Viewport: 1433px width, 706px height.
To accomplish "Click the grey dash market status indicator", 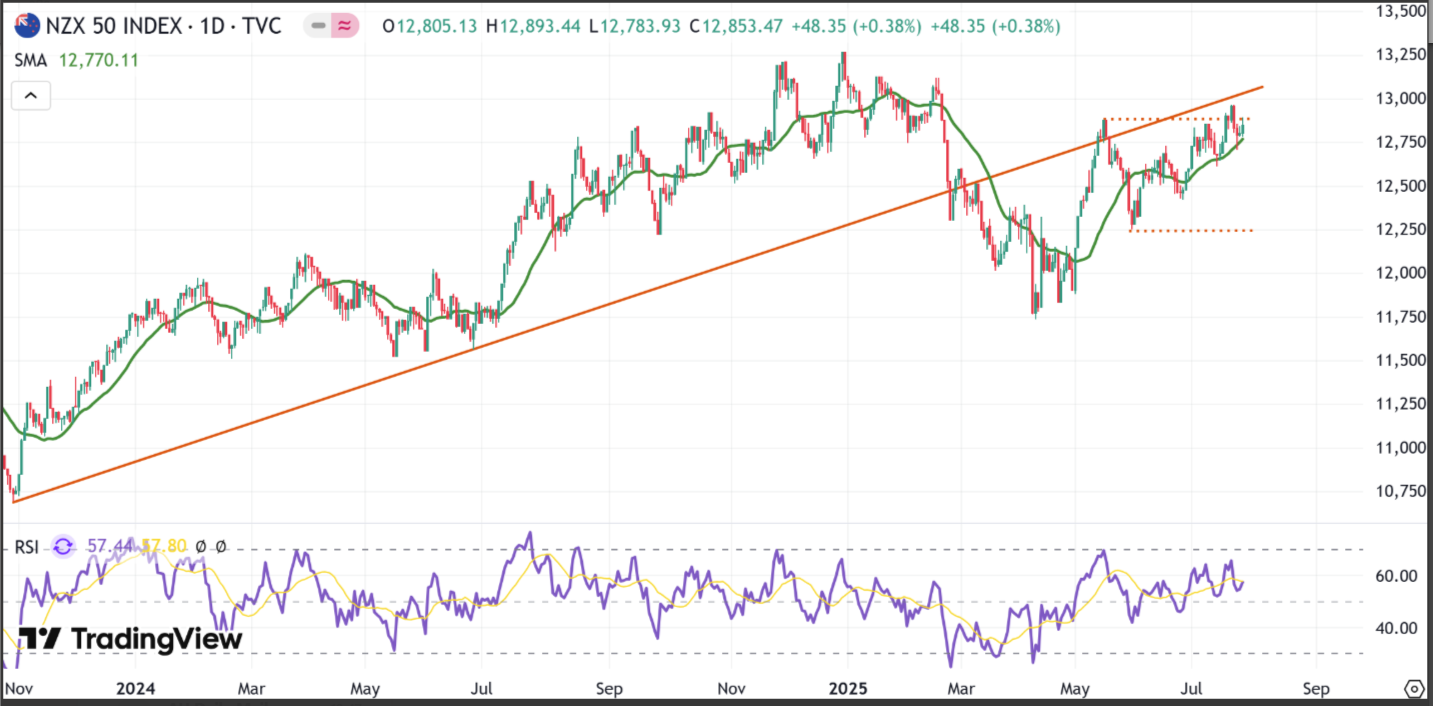I will [319, 27].
